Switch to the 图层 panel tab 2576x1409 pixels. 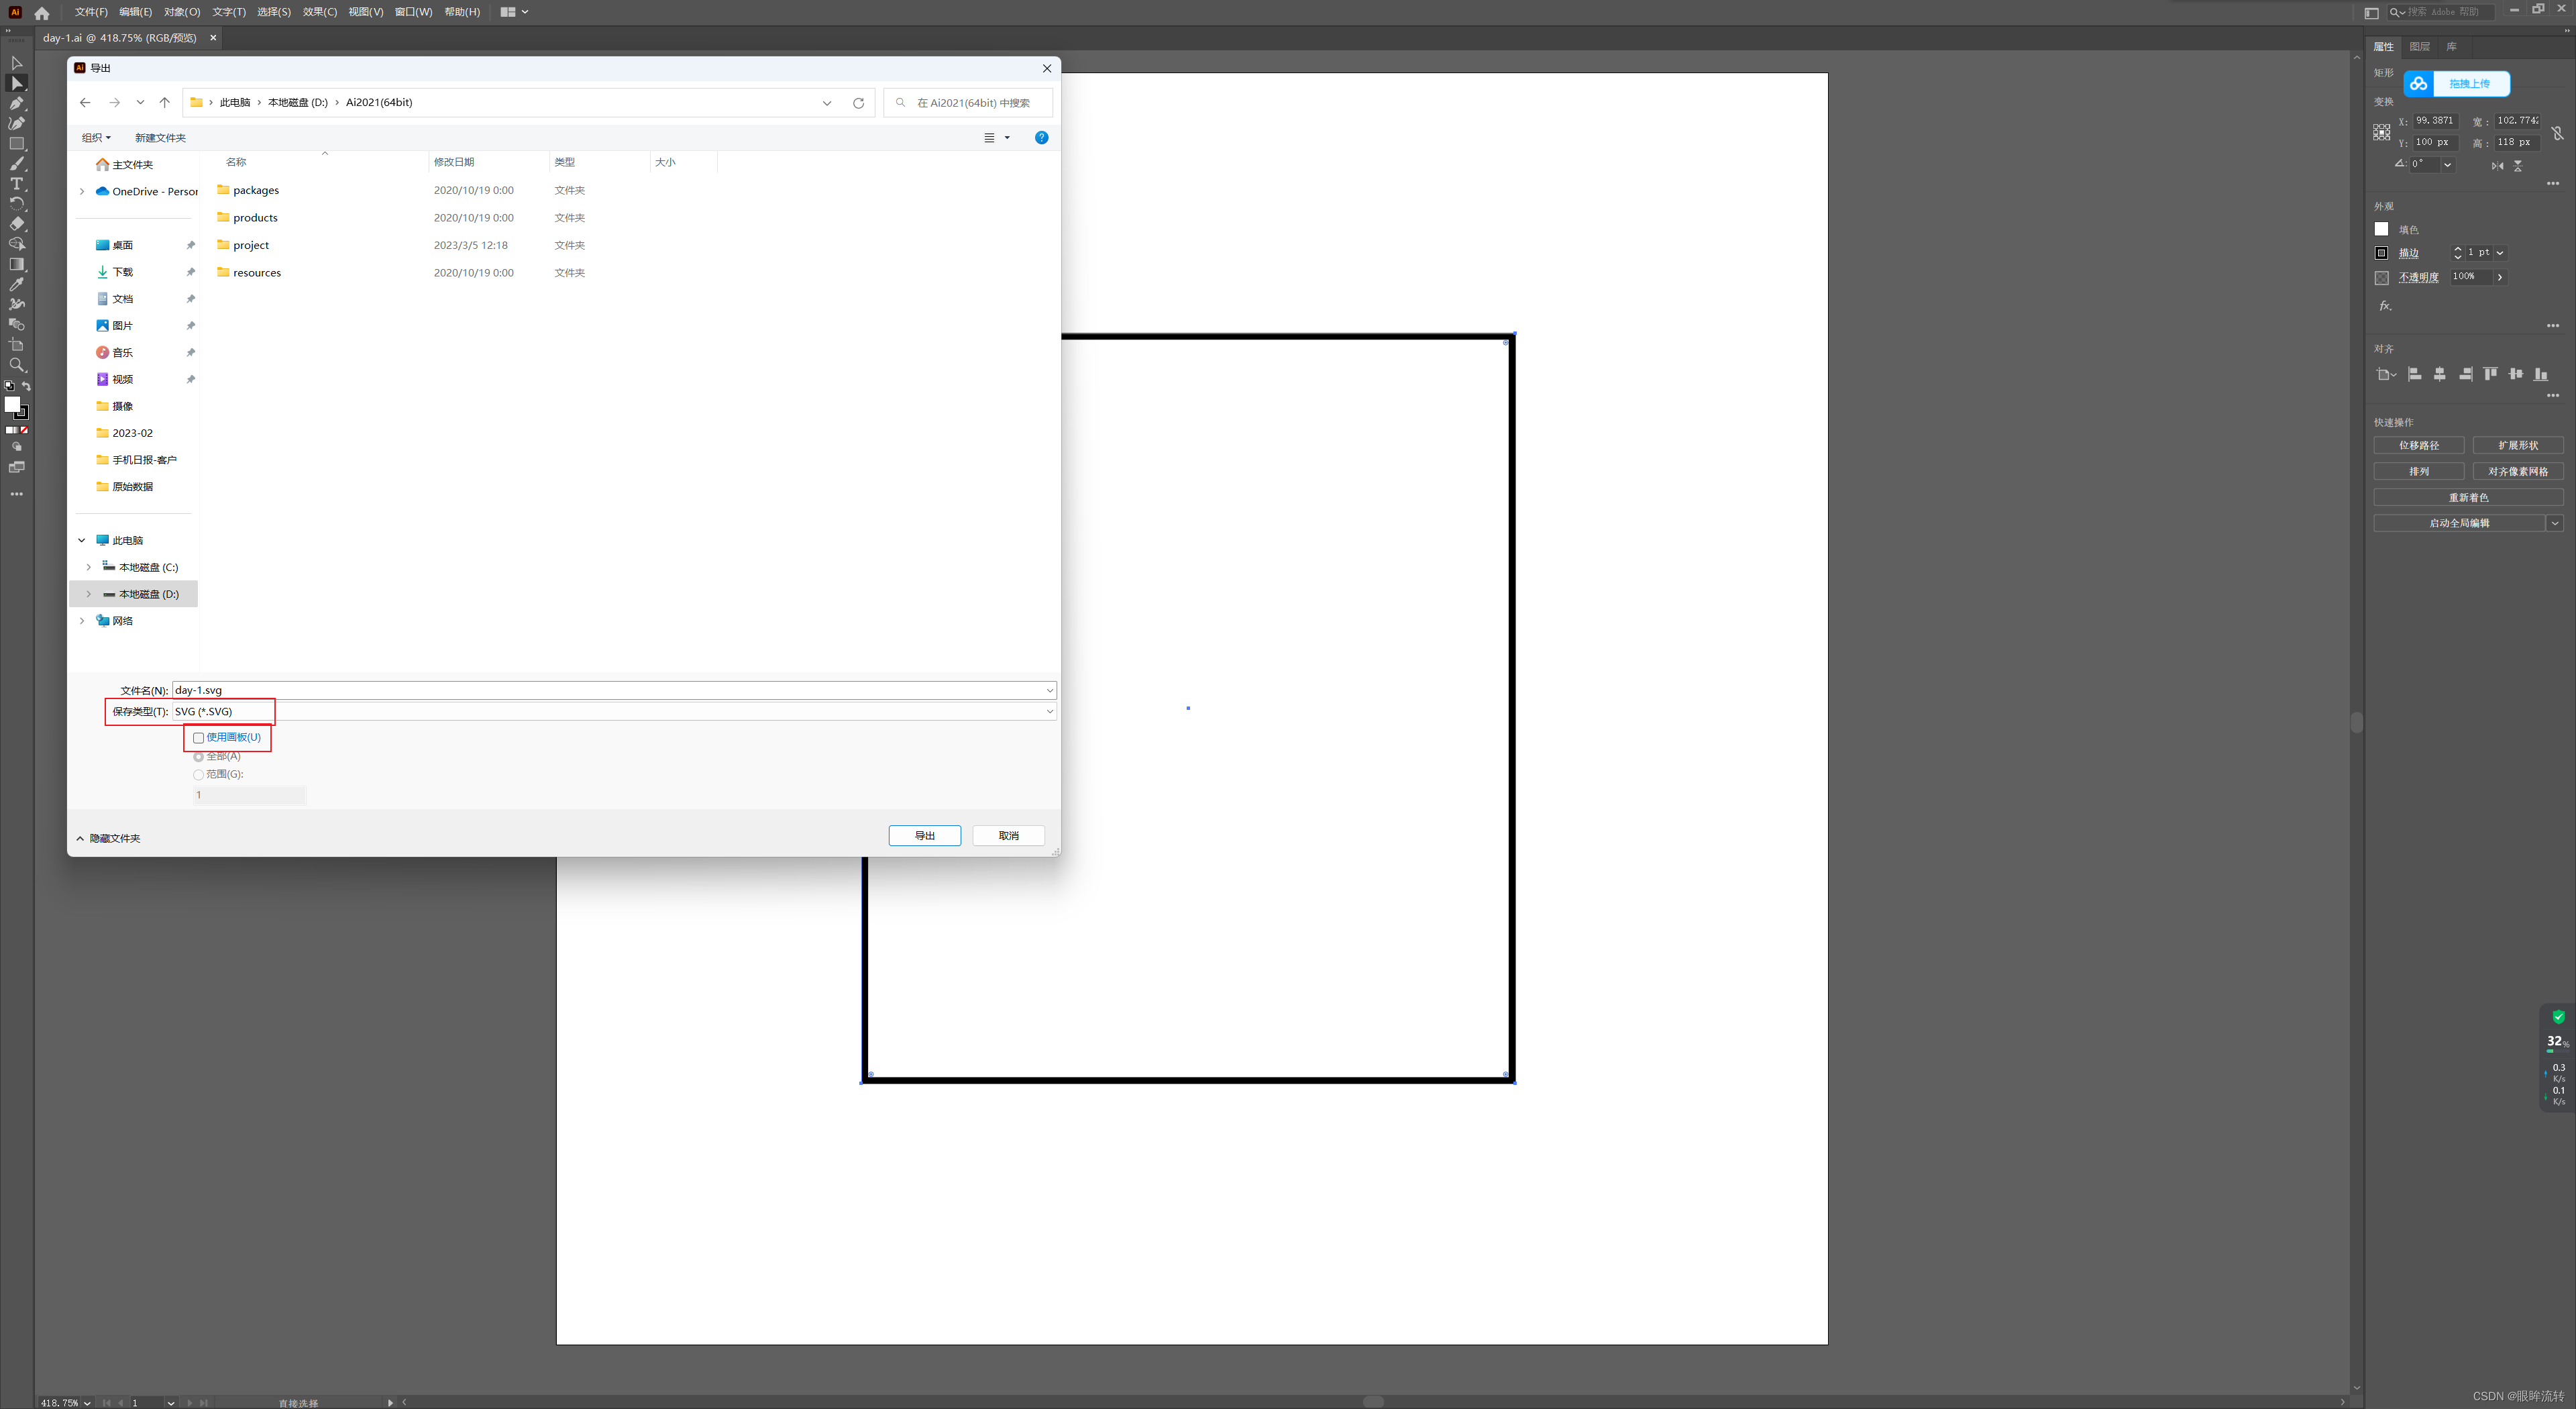click(x=2420, y=47)
